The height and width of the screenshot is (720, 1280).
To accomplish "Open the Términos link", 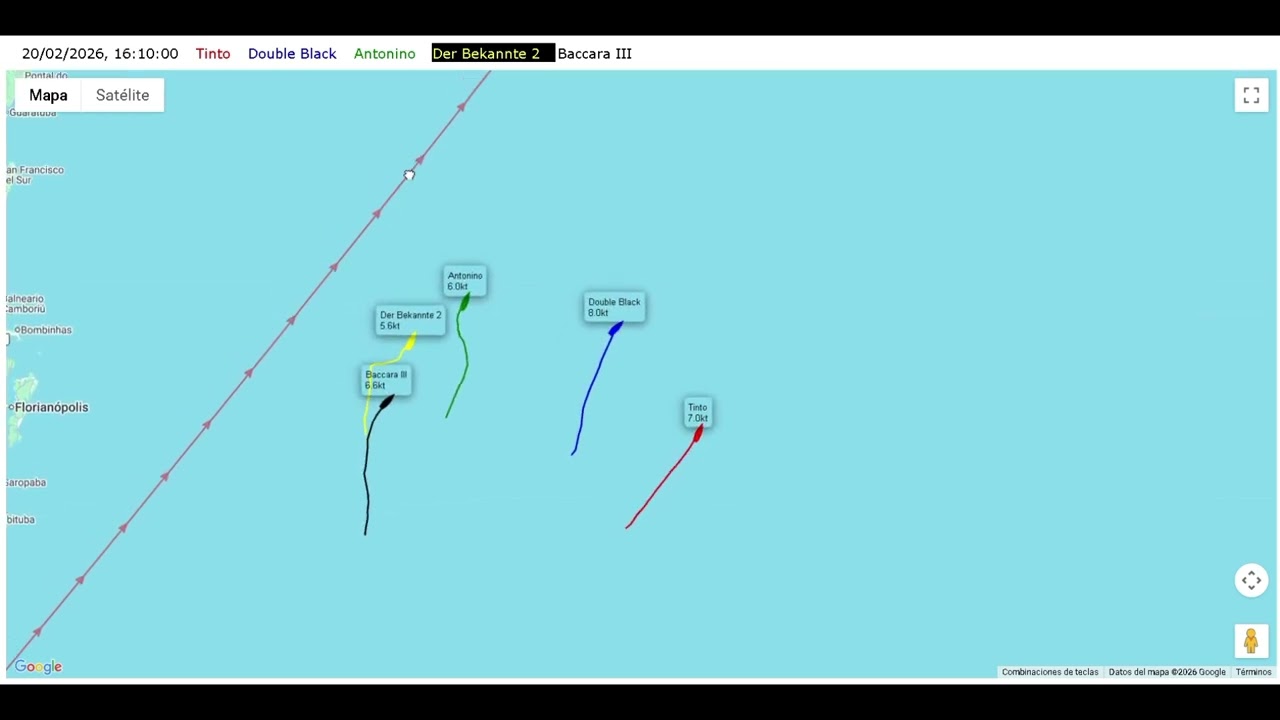I will (x=1253, y=672).
